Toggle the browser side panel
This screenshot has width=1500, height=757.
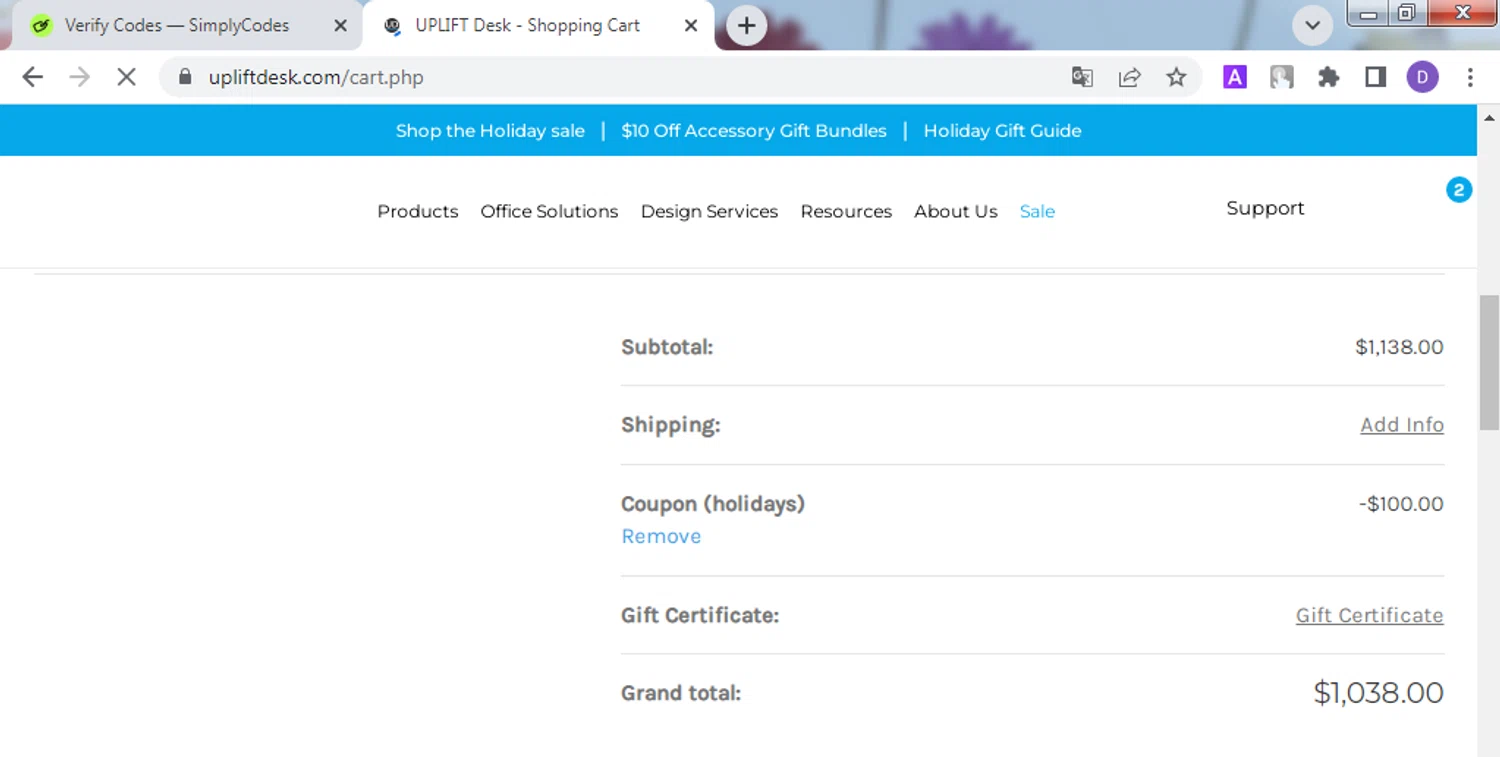[x=1376, y=77]
